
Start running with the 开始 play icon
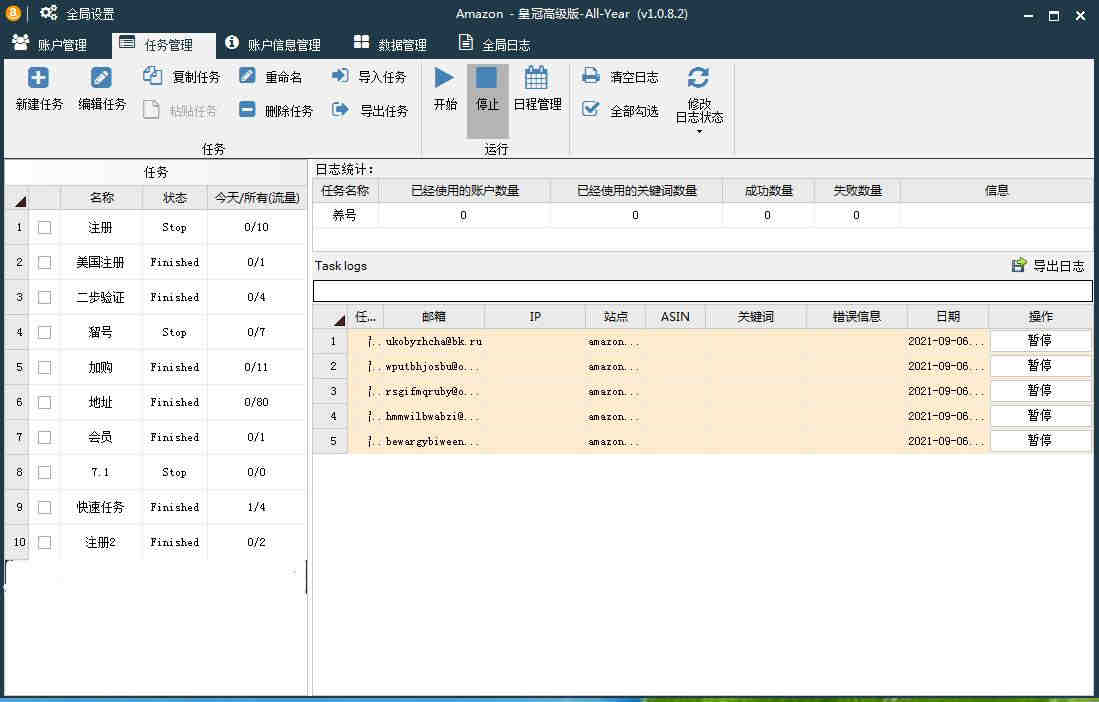(444, 78)
